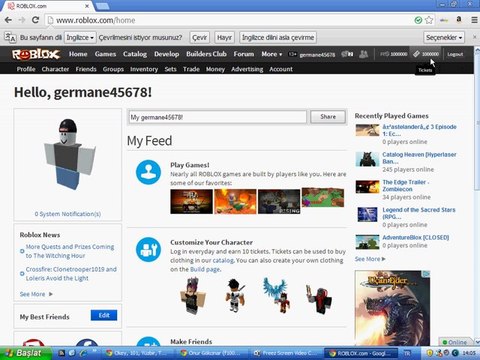Expand See More under Recently Played Games

click(370, 259)
